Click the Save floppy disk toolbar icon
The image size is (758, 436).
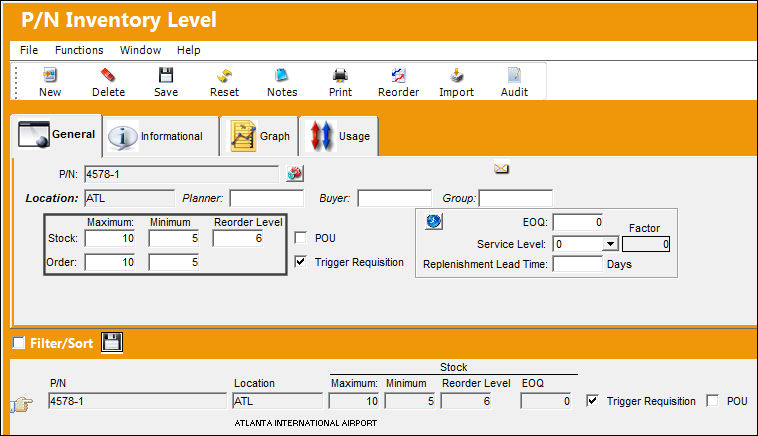(166, 75)
